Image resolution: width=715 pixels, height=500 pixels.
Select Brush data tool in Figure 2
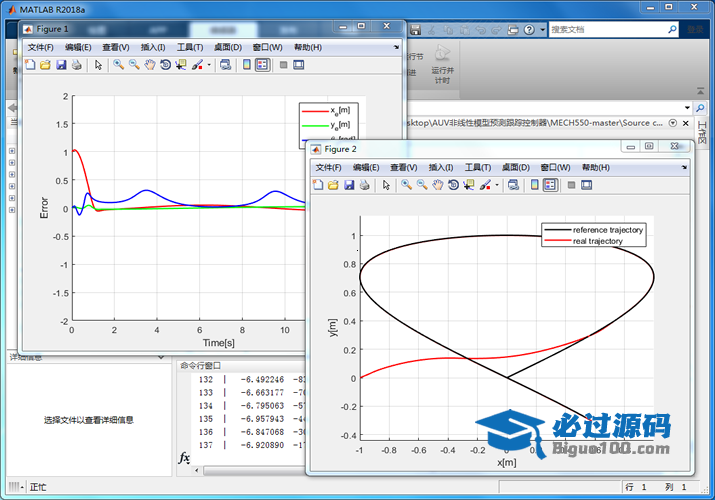(x=485, y=185)
